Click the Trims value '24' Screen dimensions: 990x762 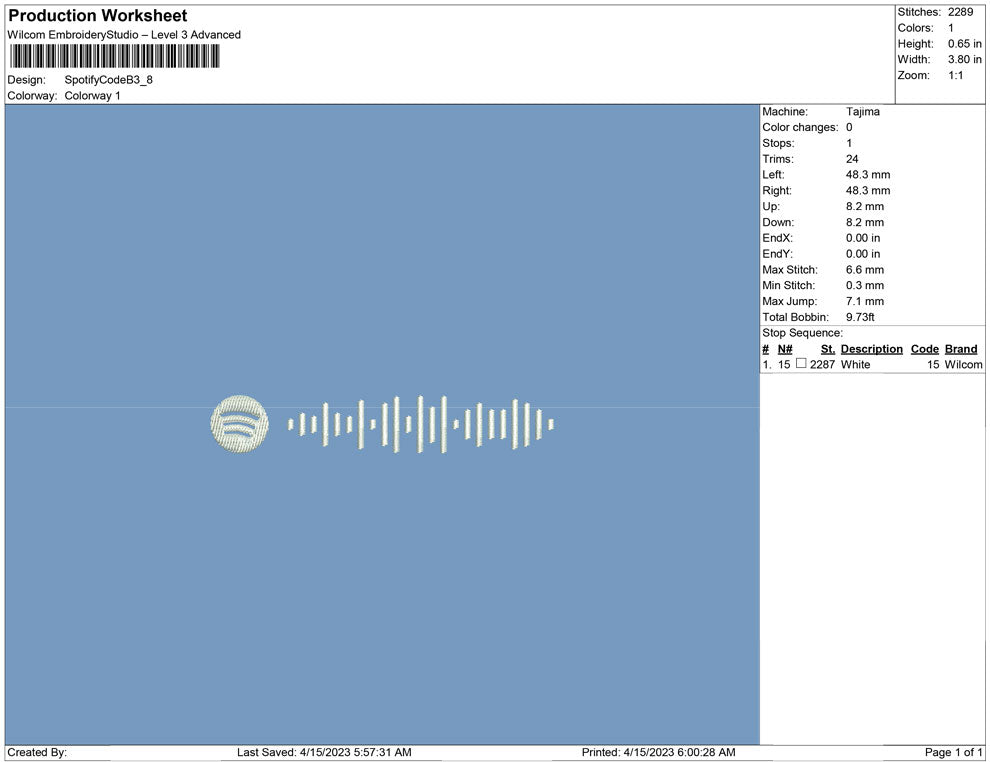pyautogui.click(x=852, y=159)
